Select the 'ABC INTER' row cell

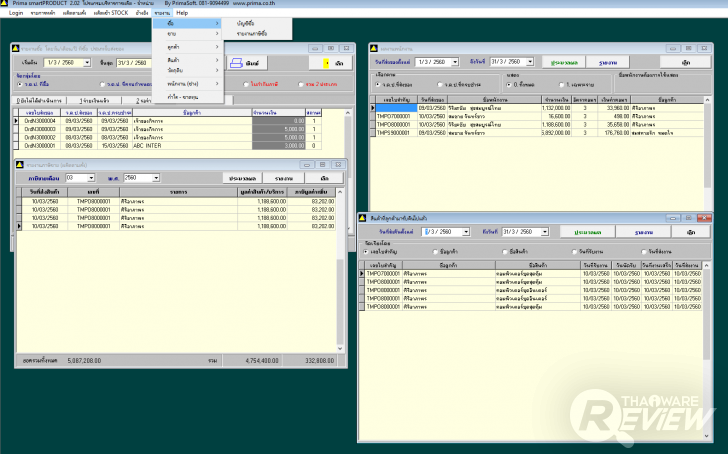[x=192, y=146]
